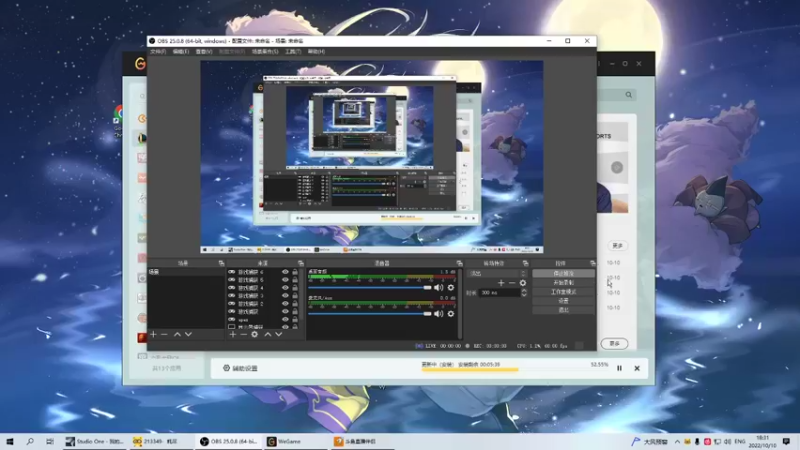This screenshot has height=450, width=800.
Task: Add a new scene with plus icon
Action: [x=154, y=334]
